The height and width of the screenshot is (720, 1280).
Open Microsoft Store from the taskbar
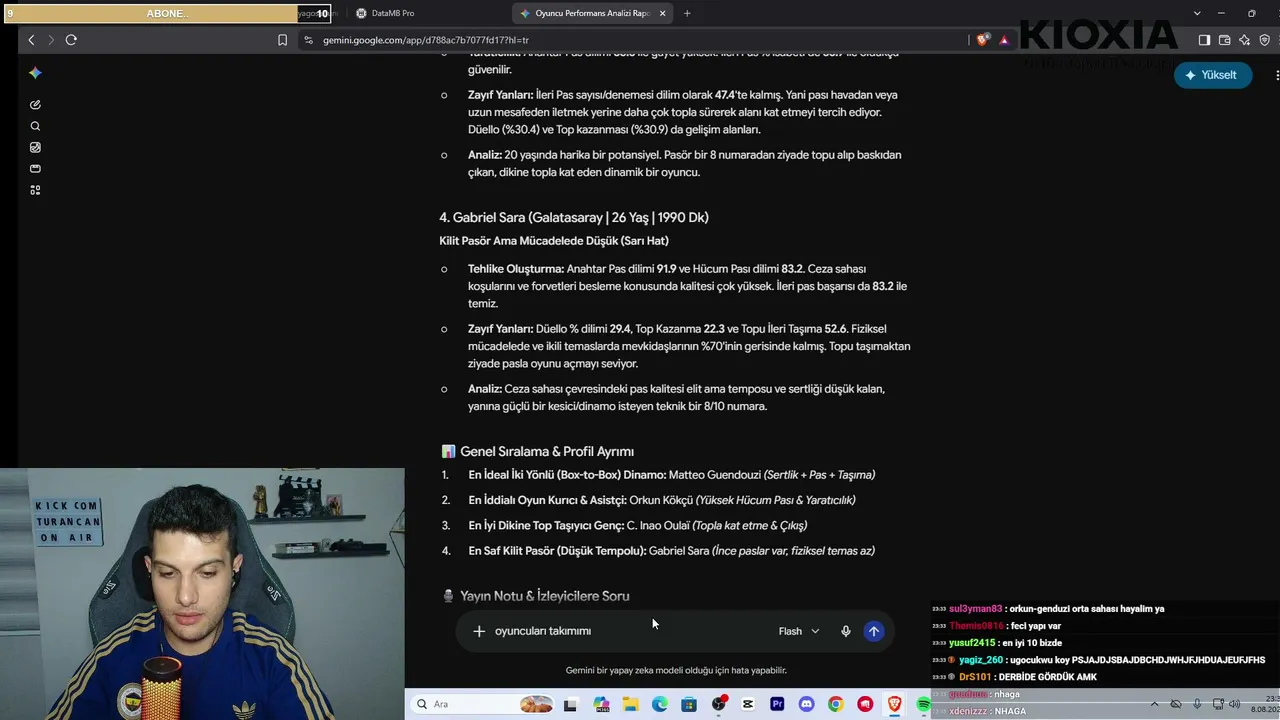coord(689,704)
